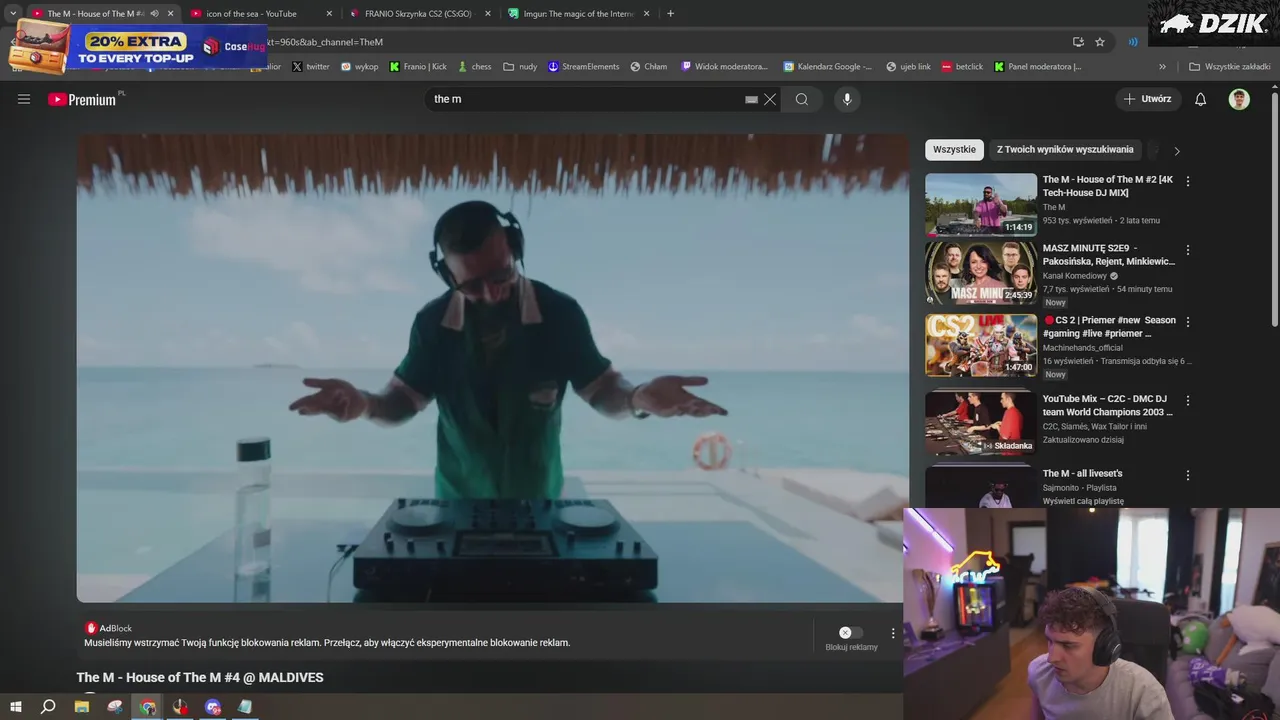Focus Chrome in the taskbar
The image size is (1280, 720).
148,707
